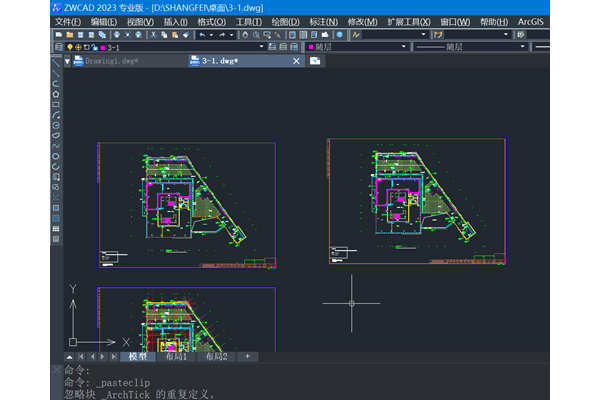
Task: Select the Line tool in draw toolbar
Action: (56, 61)
